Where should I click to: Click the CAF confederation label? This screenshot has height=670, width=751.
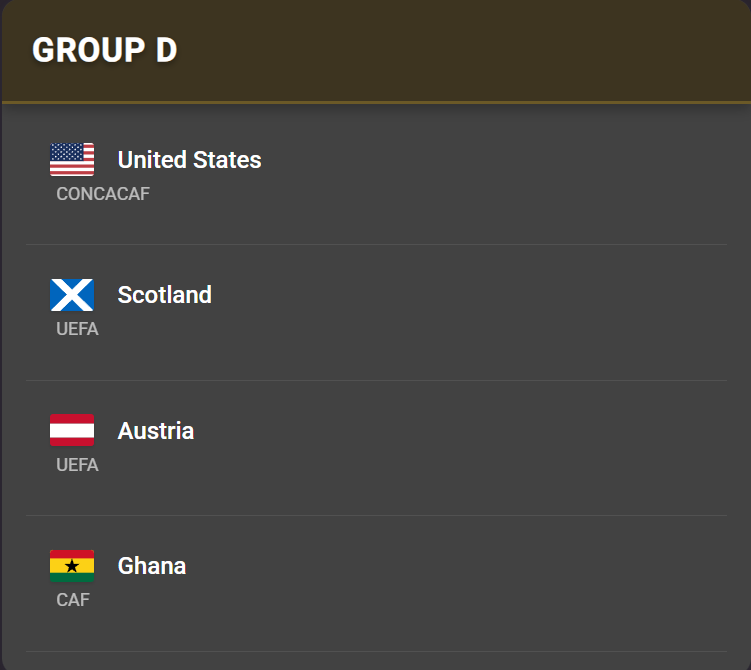tap(72, 600)
